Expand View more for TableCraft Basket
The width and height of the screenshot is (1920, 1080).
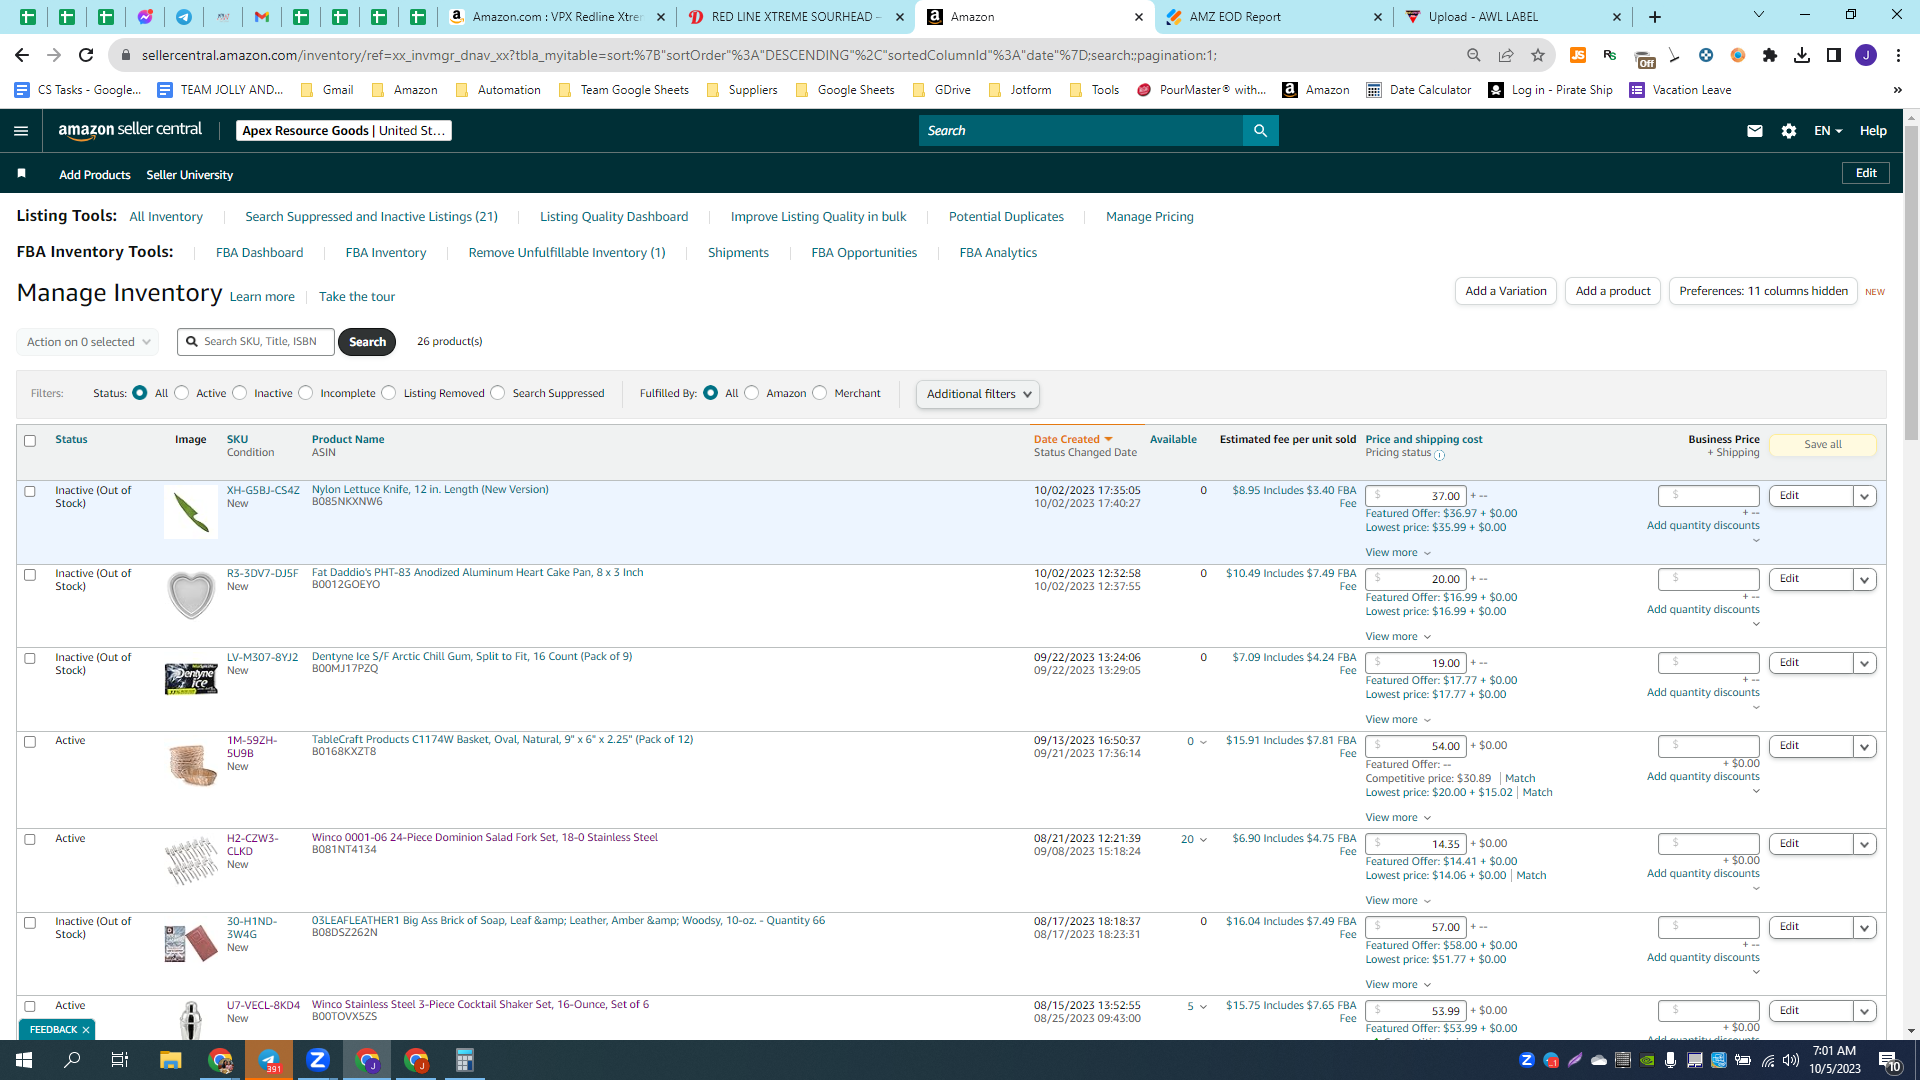pos(1398,818)
